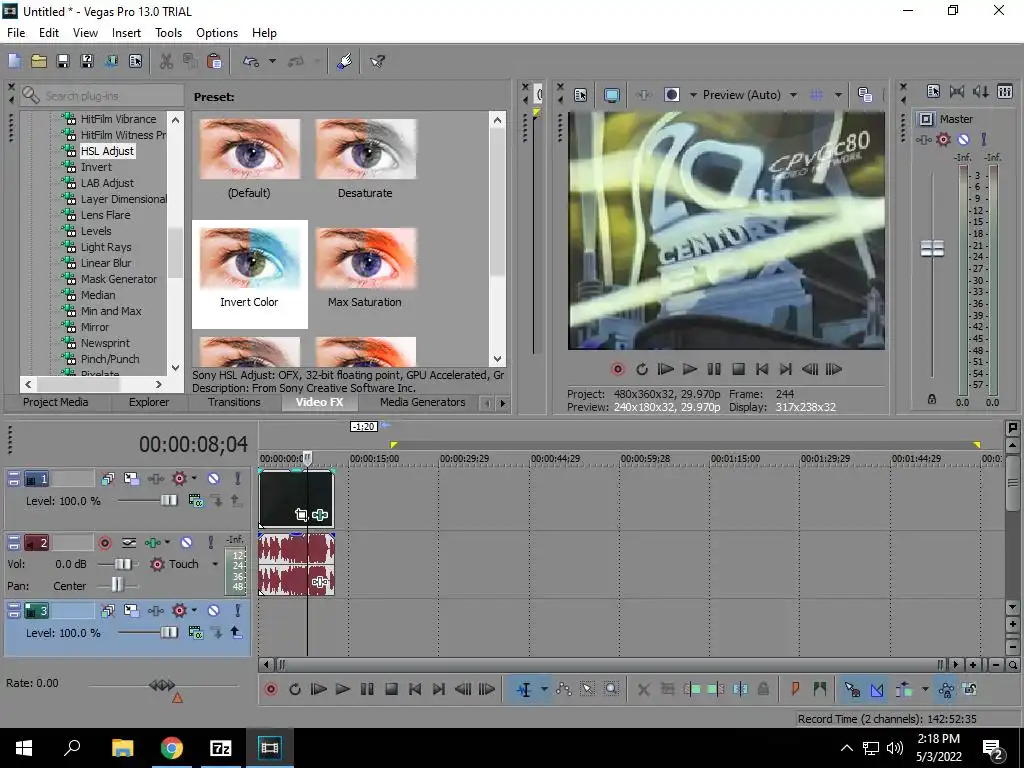Open the Tools menu

coord(168,33)
